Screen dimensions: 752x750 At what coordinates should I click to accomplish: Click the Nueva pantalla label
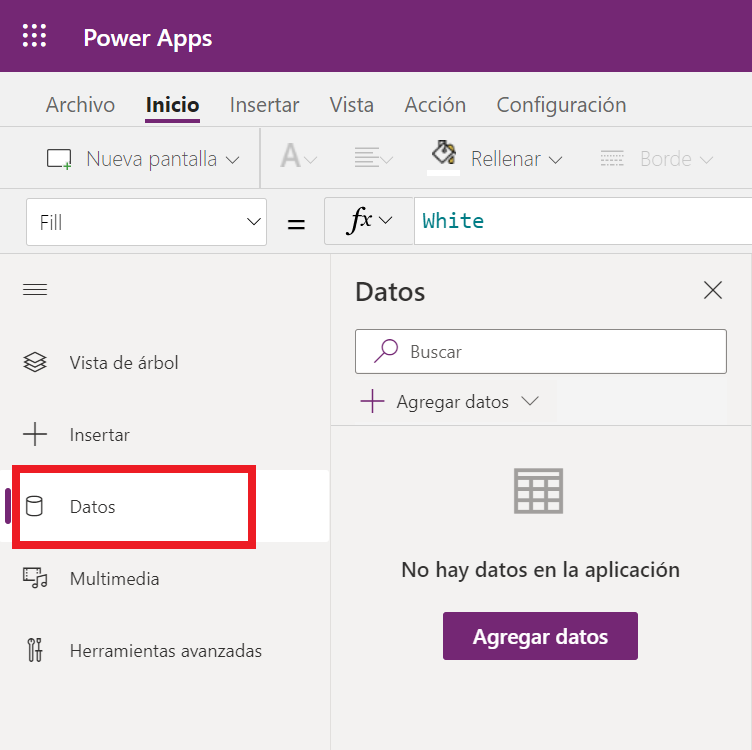point(152,159)
